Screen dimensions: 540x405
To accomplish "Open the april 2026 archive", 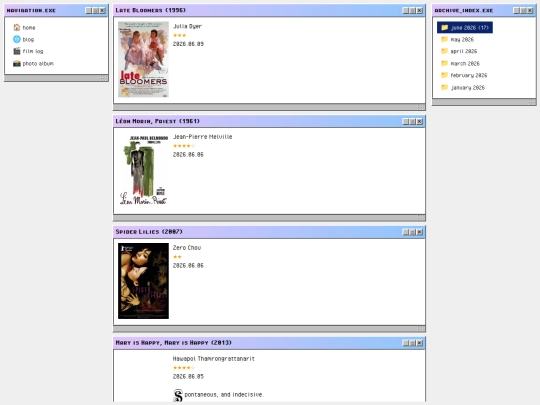I will pyautogui.click(x=464, y=51).
